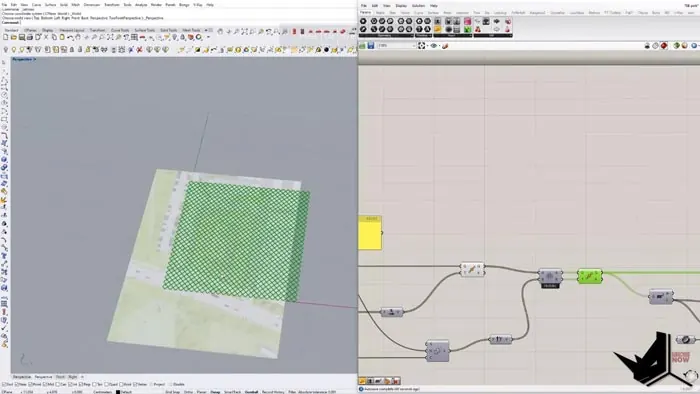700x394 pixels.
Task: Click Open file folder icon in Rhino toolbar
Action: point(13,37)
